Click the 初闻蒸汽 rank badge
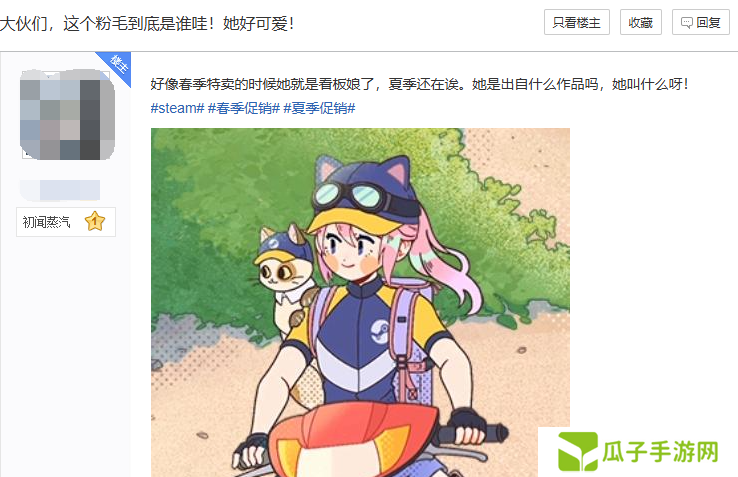738x477 pixels. pyautogui.click(x=66, y=222)
